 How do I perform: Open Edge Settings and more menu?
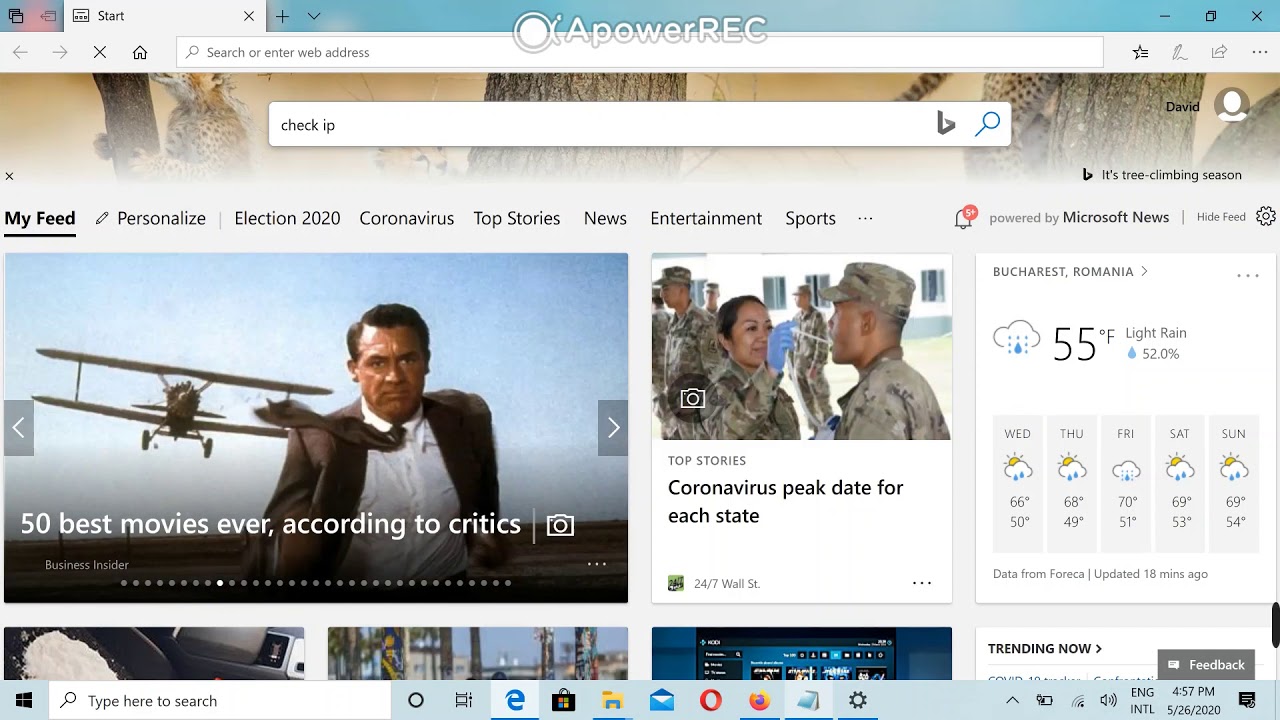1259,52
